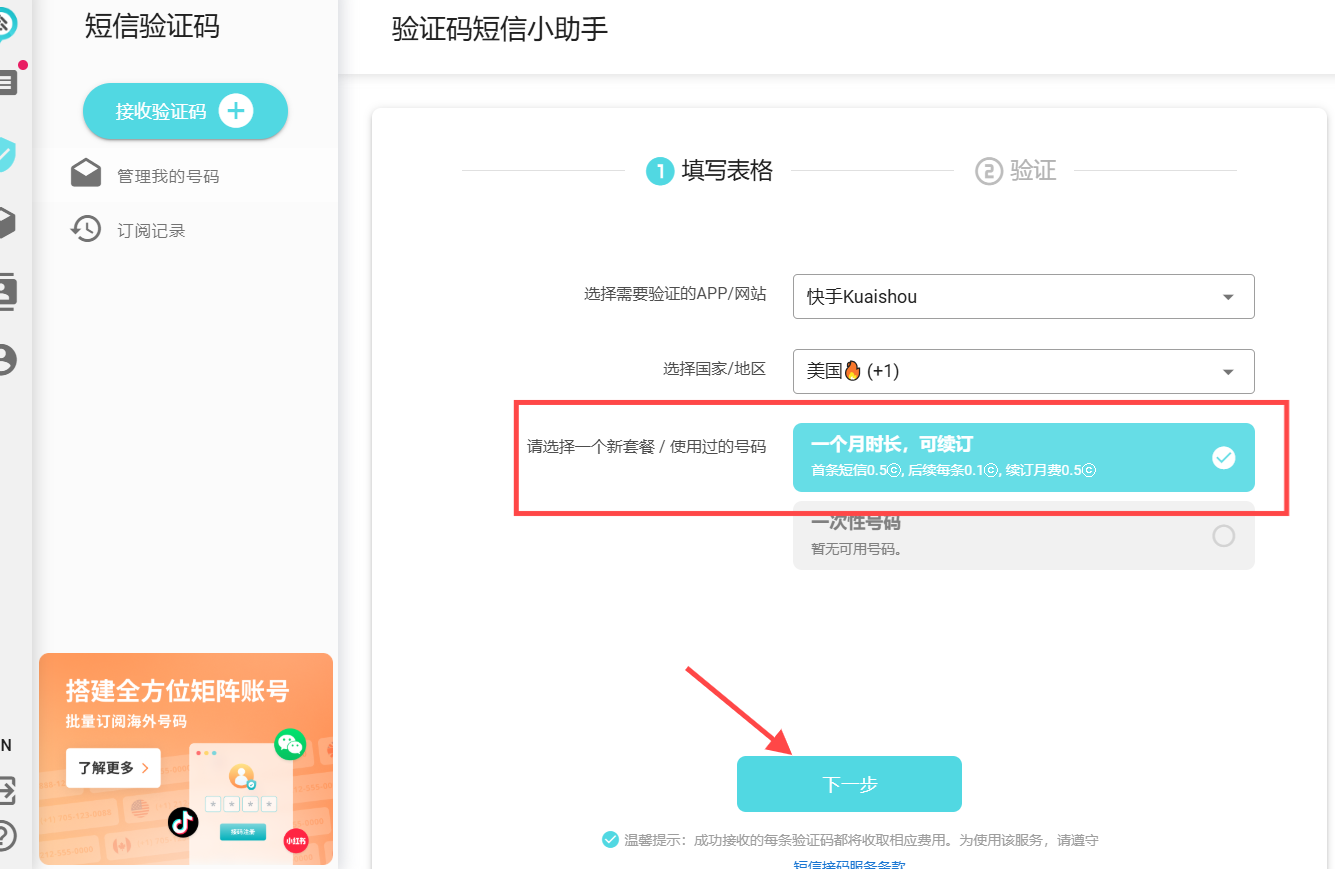Open the 快手Kuaishou app dropdown
Image resolution: width=1335 pixels, height=869 pixels.
[1023, 297]
